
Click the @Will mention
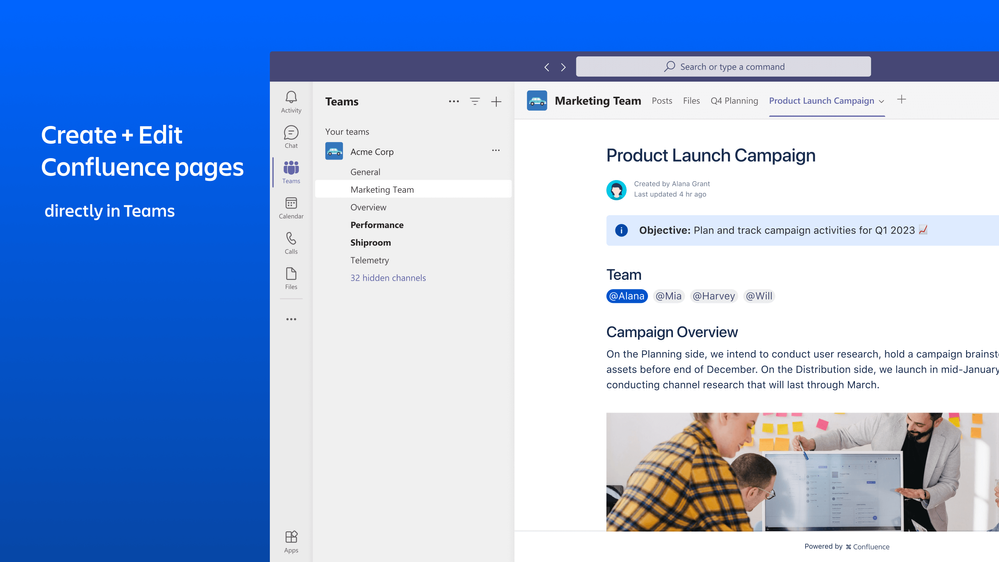[x=759, y=296]
